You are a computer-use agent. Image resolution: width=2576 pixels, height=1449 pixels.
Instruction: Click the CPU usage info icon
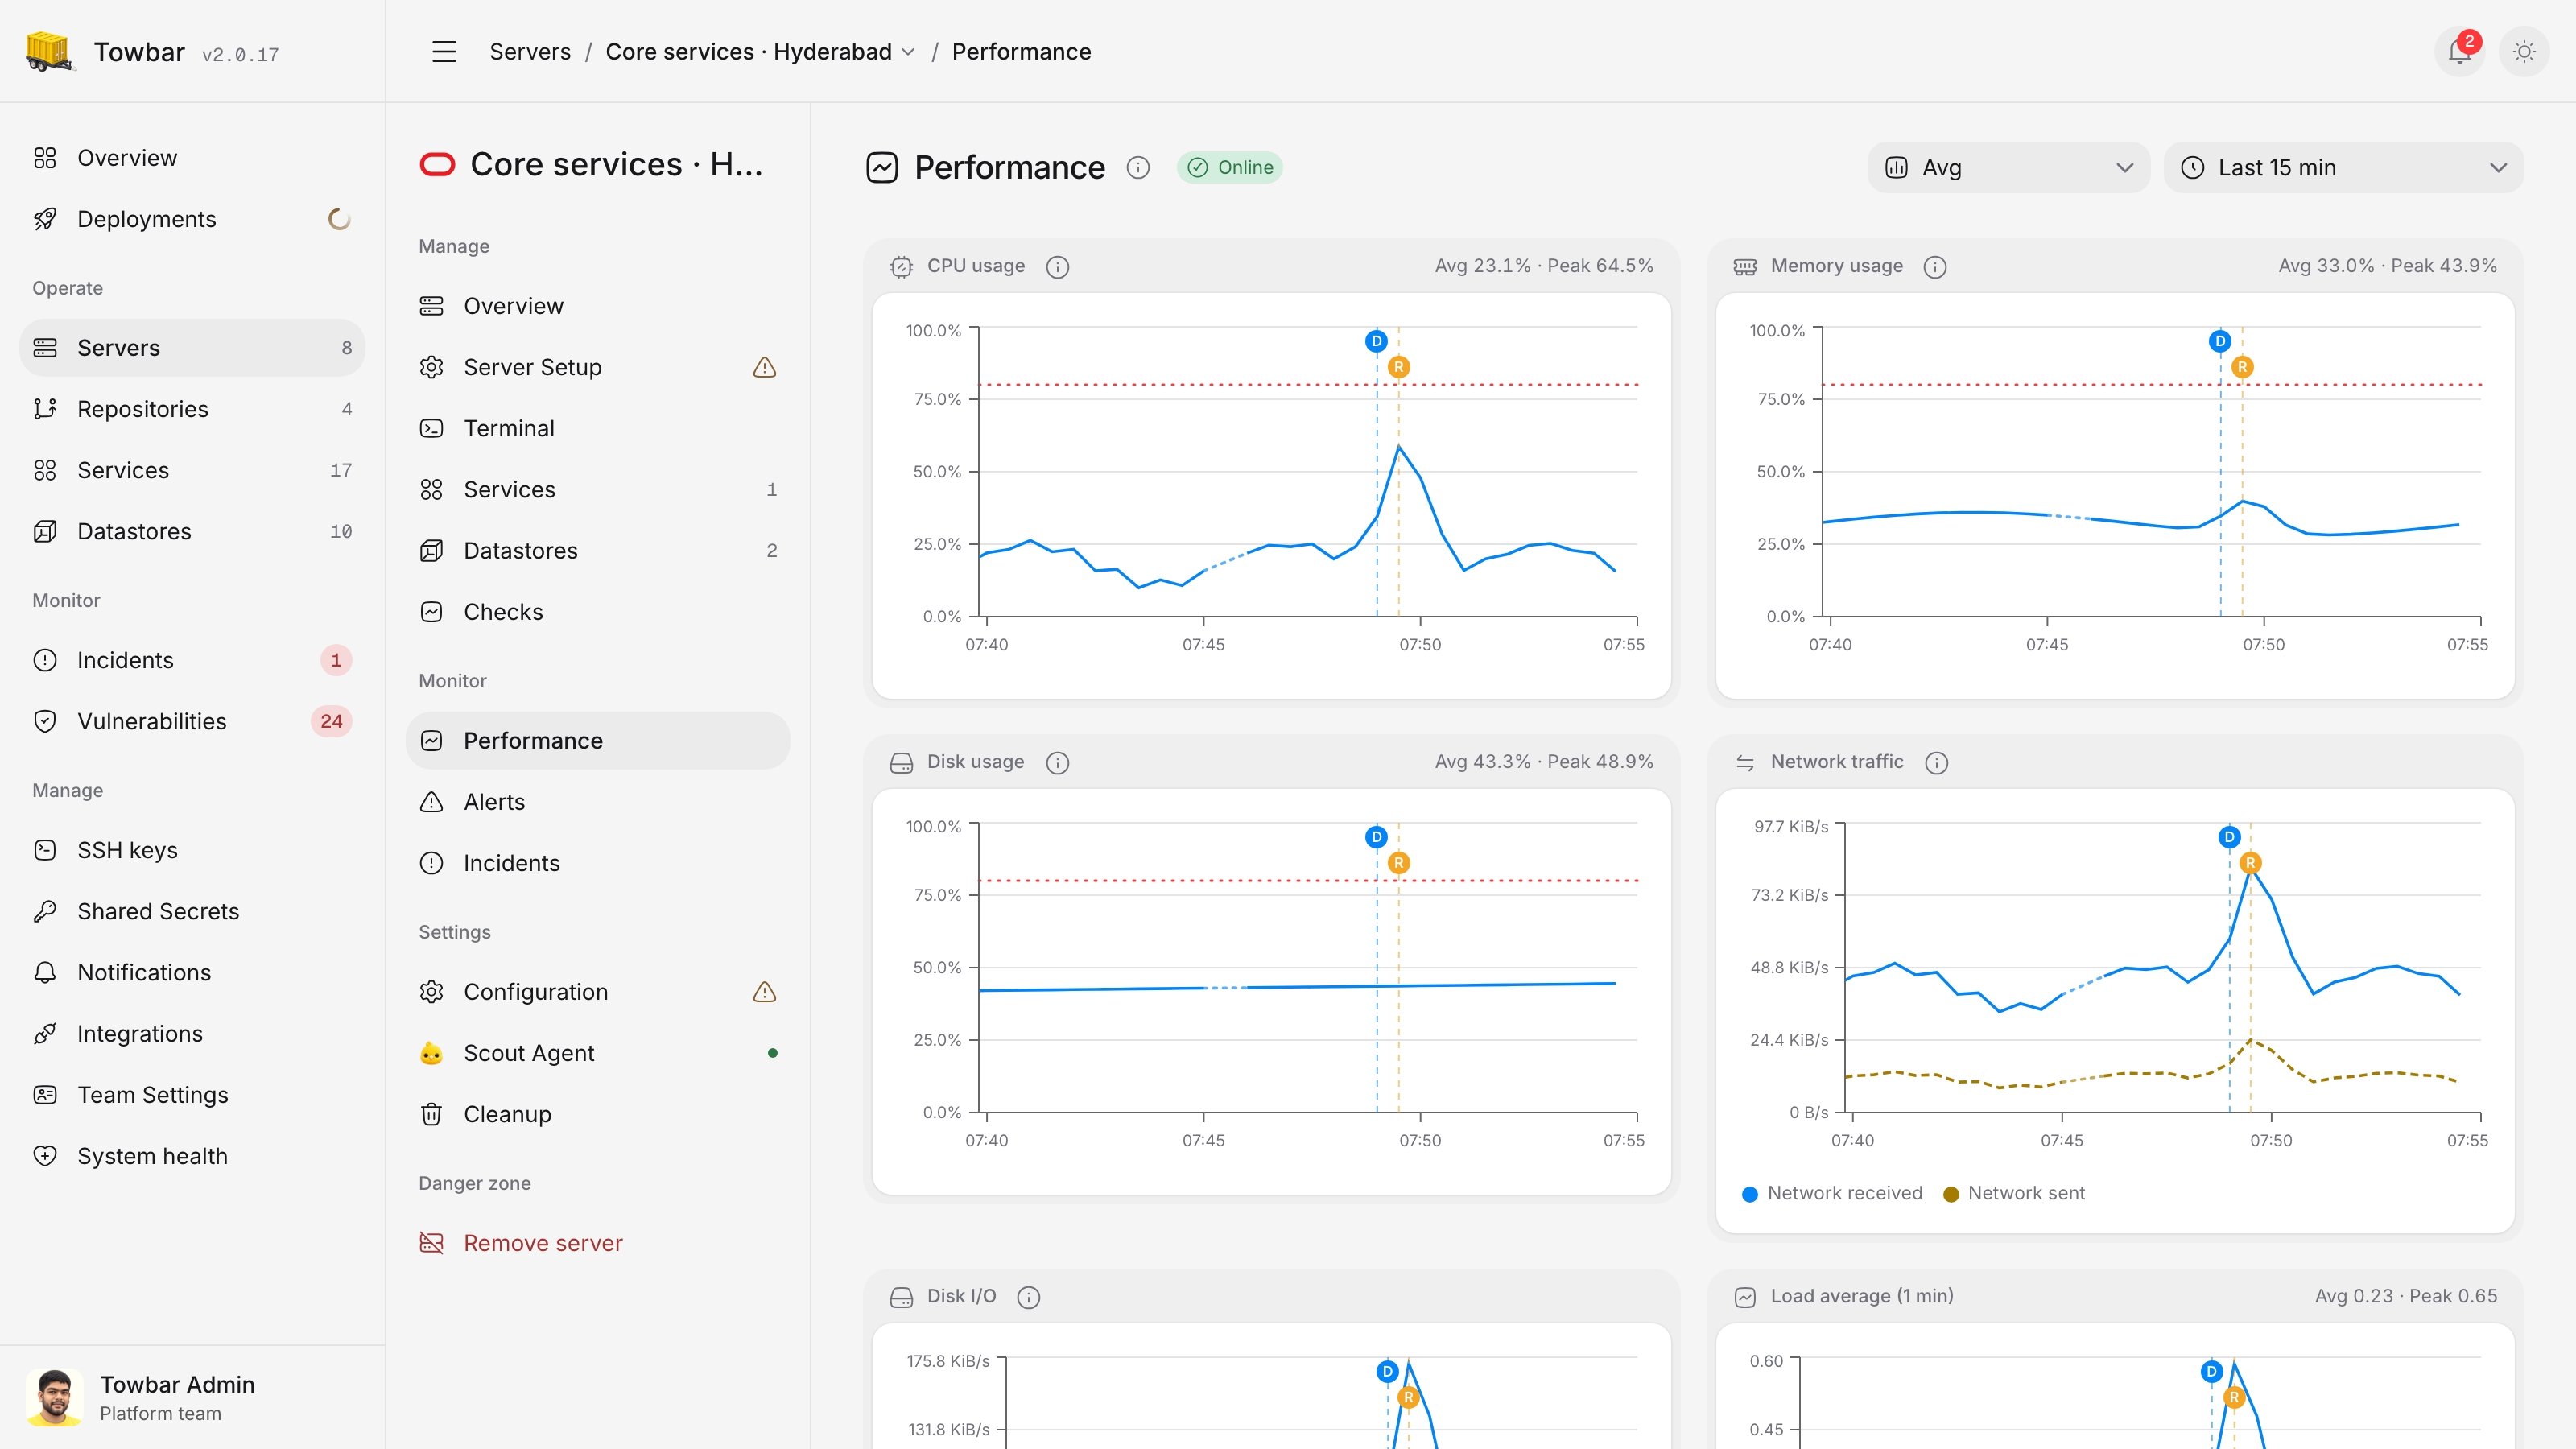1057,267
